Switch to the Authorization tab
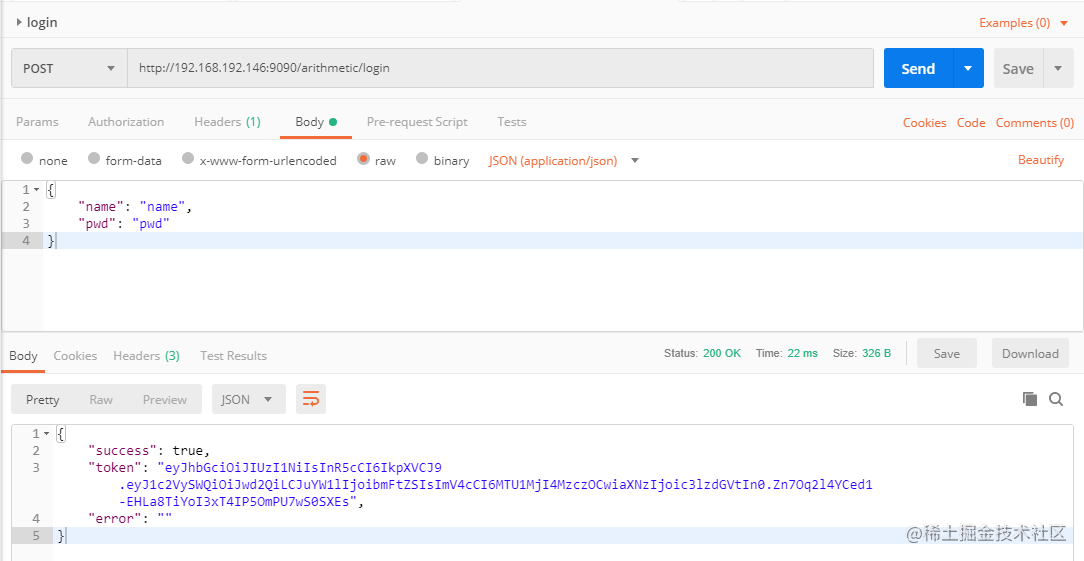This screenshot has width=1084, height=561. click(x=126, y=122)
